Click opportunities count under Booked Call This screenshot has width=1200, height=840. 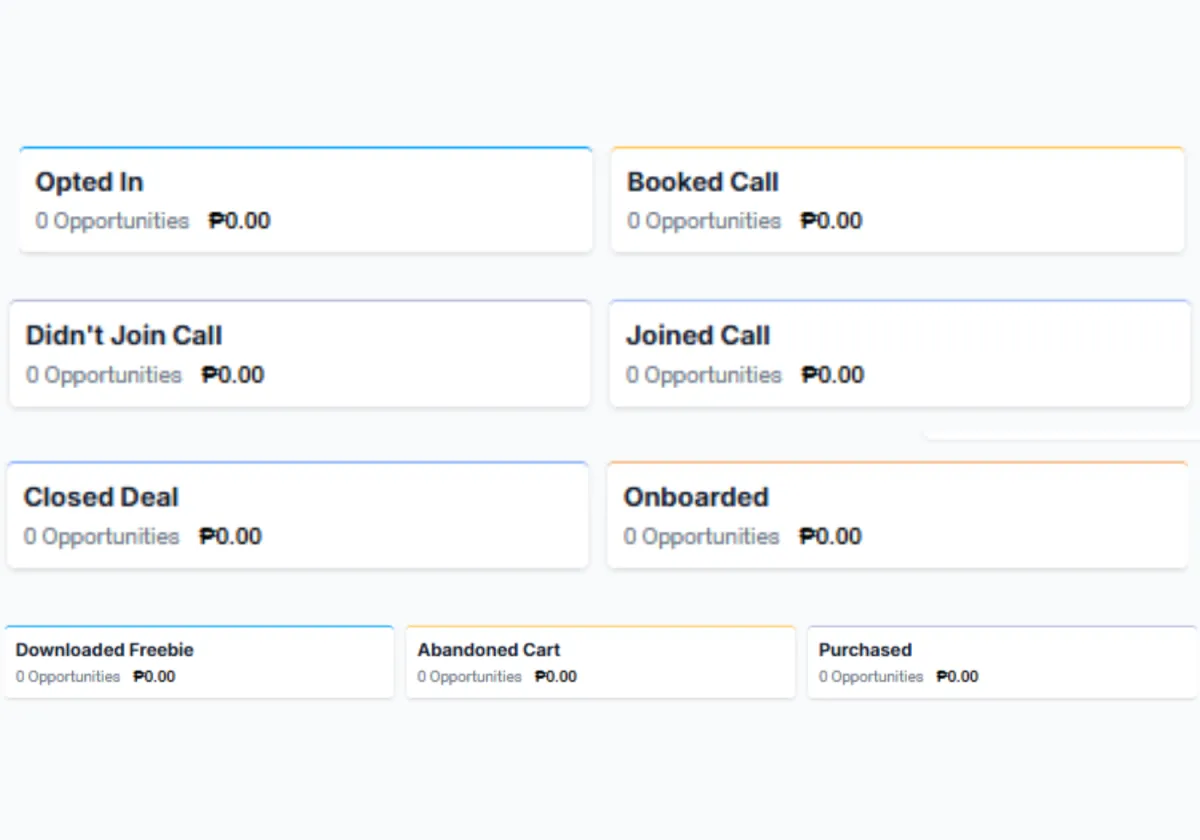(704, 221)
